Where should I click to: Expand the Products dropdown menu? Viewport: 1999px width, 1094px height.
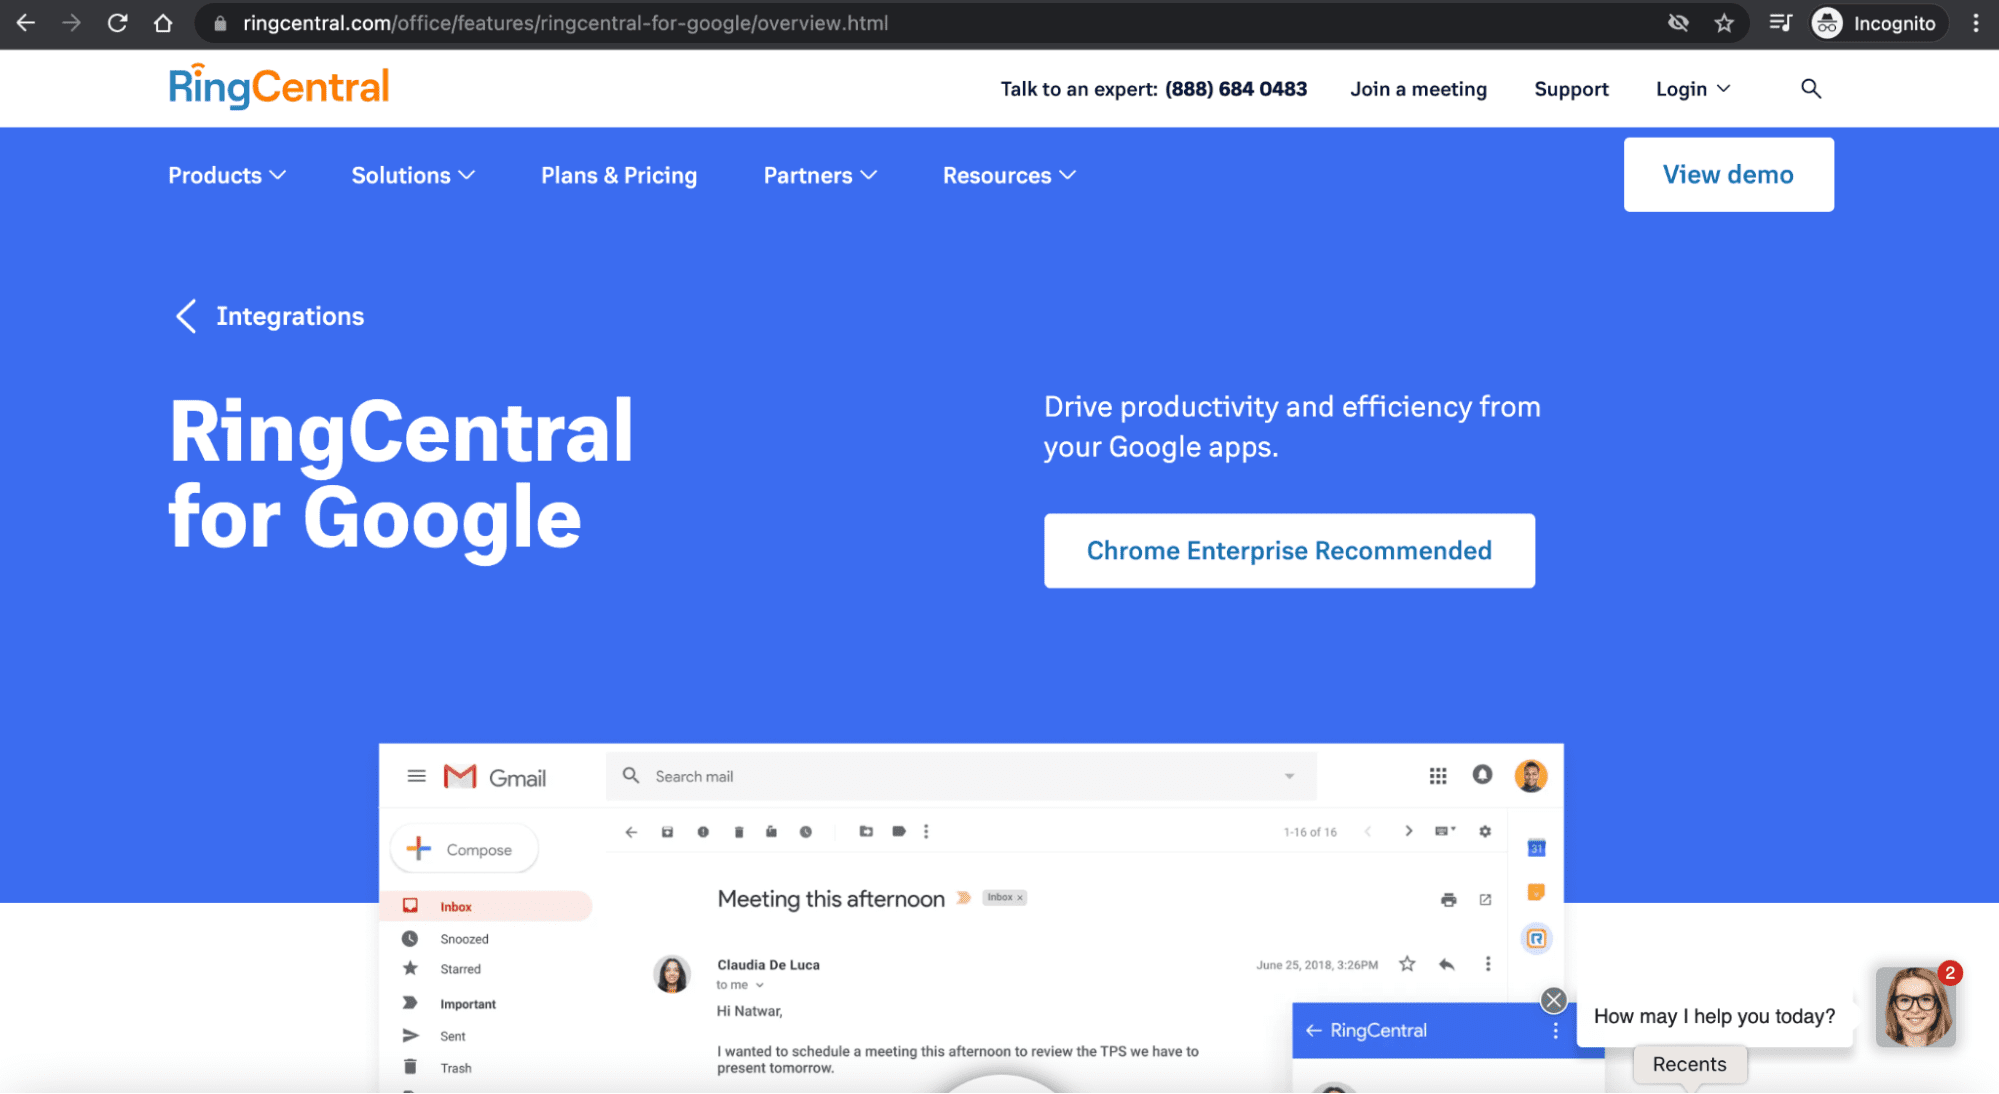click(x=226, y=175)
